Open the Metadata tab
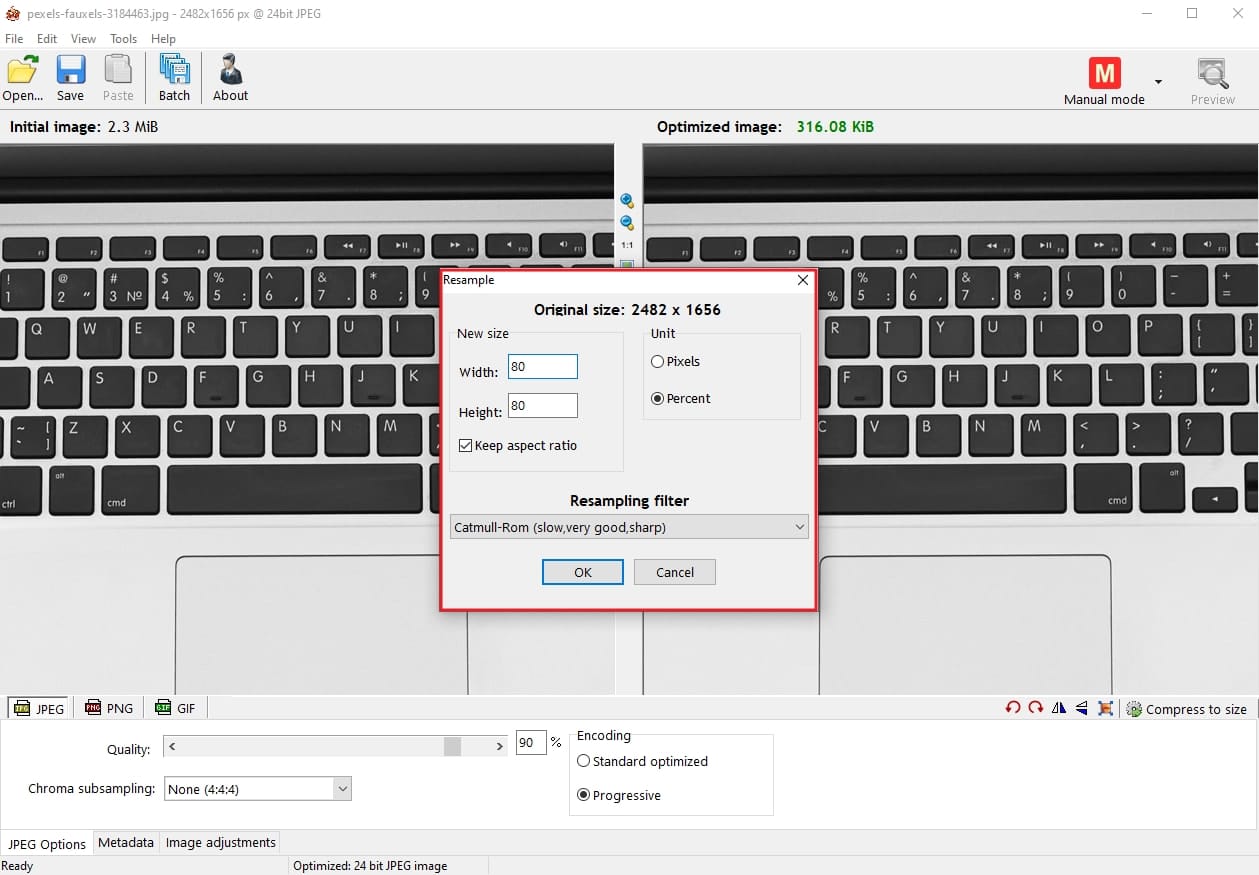The image size is (1259, 875). coord(125,842)
